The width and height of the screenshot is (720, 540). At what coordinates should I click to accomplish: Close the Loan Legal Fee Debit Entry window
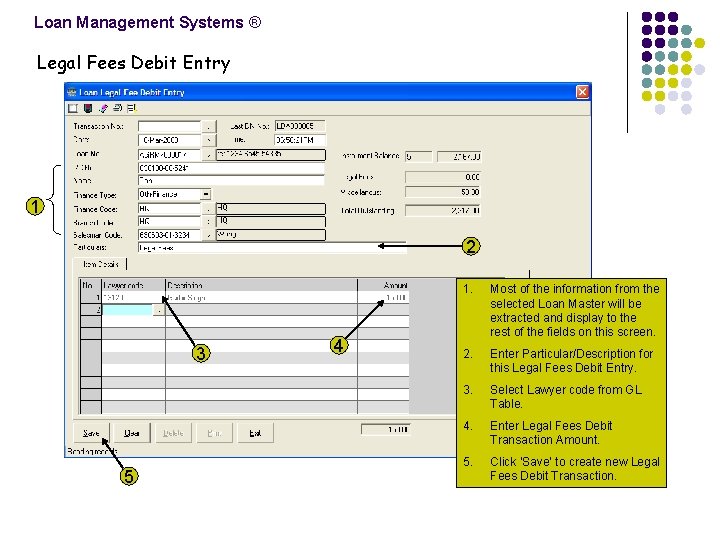click(x=582, y=92)
